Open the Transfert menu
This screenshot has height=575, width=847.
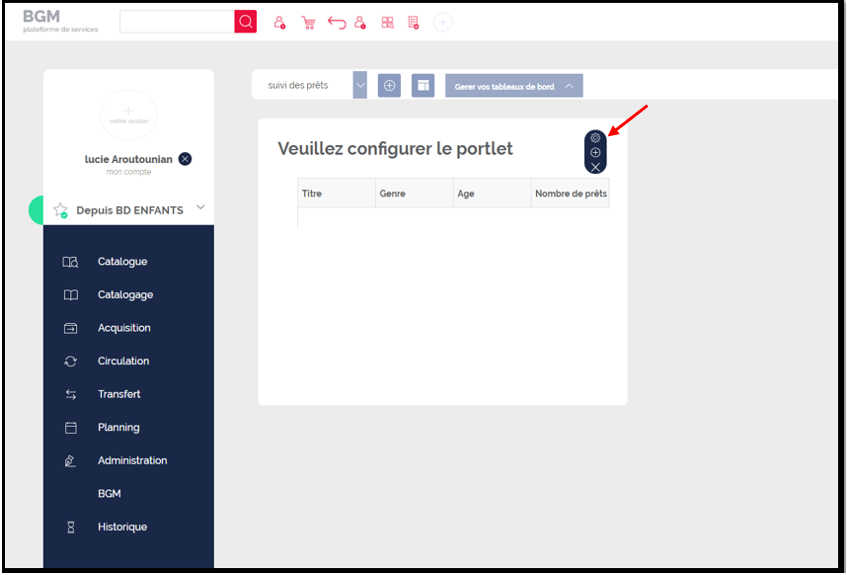point(119,395)
